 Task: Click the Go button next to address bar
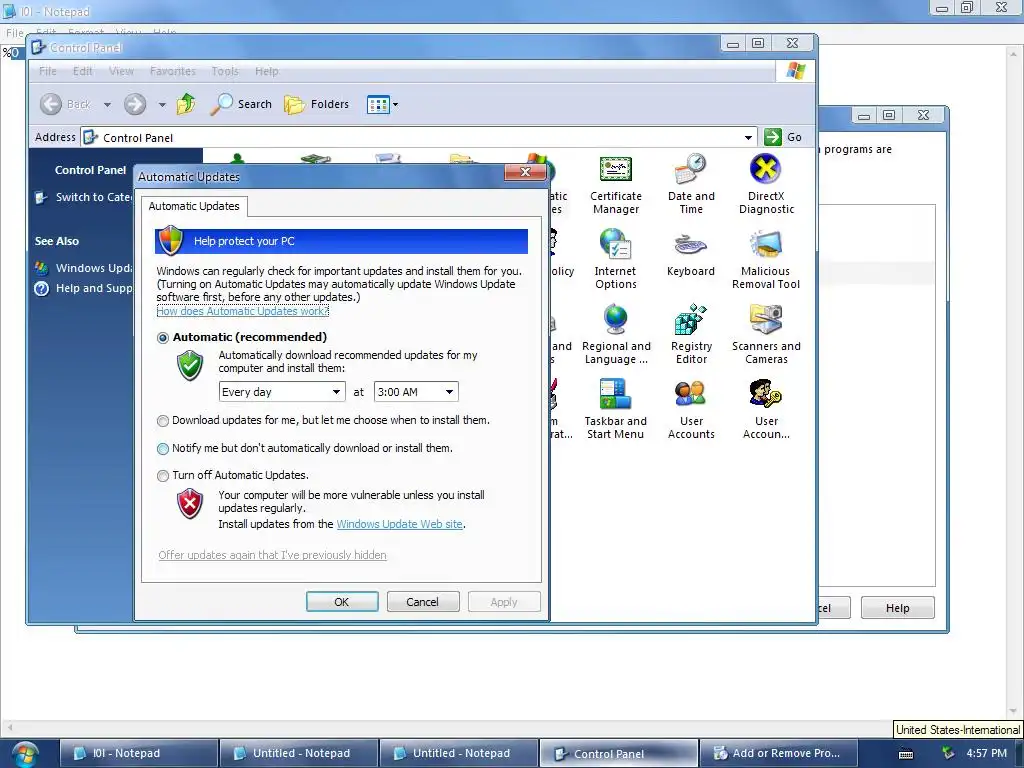783,137
